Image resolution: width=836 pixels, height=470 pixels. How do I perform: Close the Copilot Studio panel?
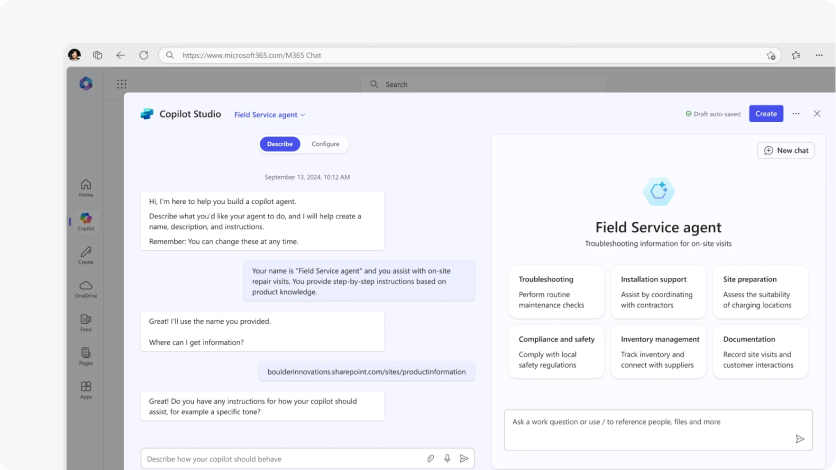[x=817, y=114]
